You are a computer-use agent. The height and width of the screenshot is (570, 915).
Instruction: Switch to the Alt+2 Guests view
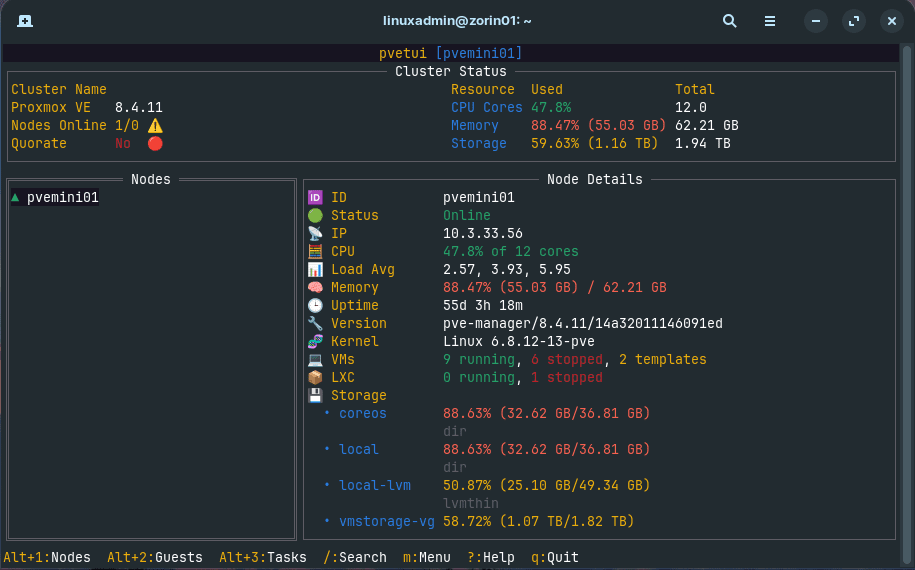tap(155, 557)
